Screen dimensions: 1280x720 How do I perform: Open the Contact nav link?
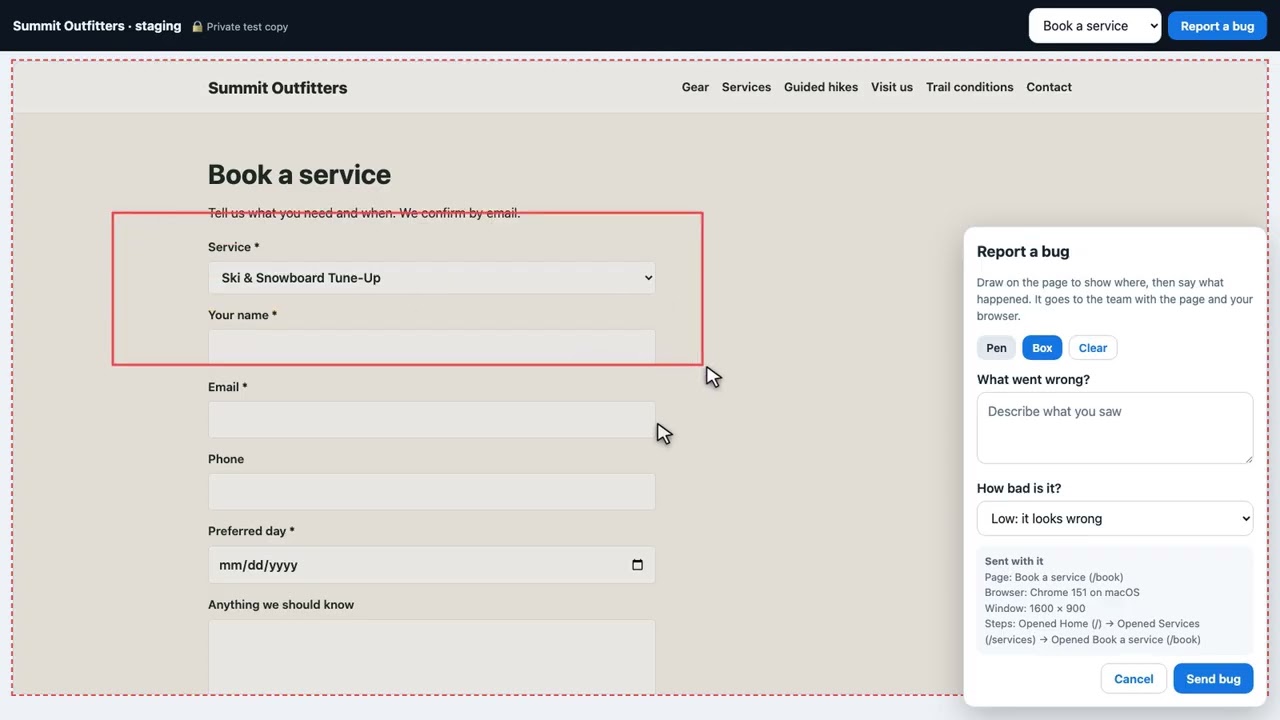coord(1049,87)
